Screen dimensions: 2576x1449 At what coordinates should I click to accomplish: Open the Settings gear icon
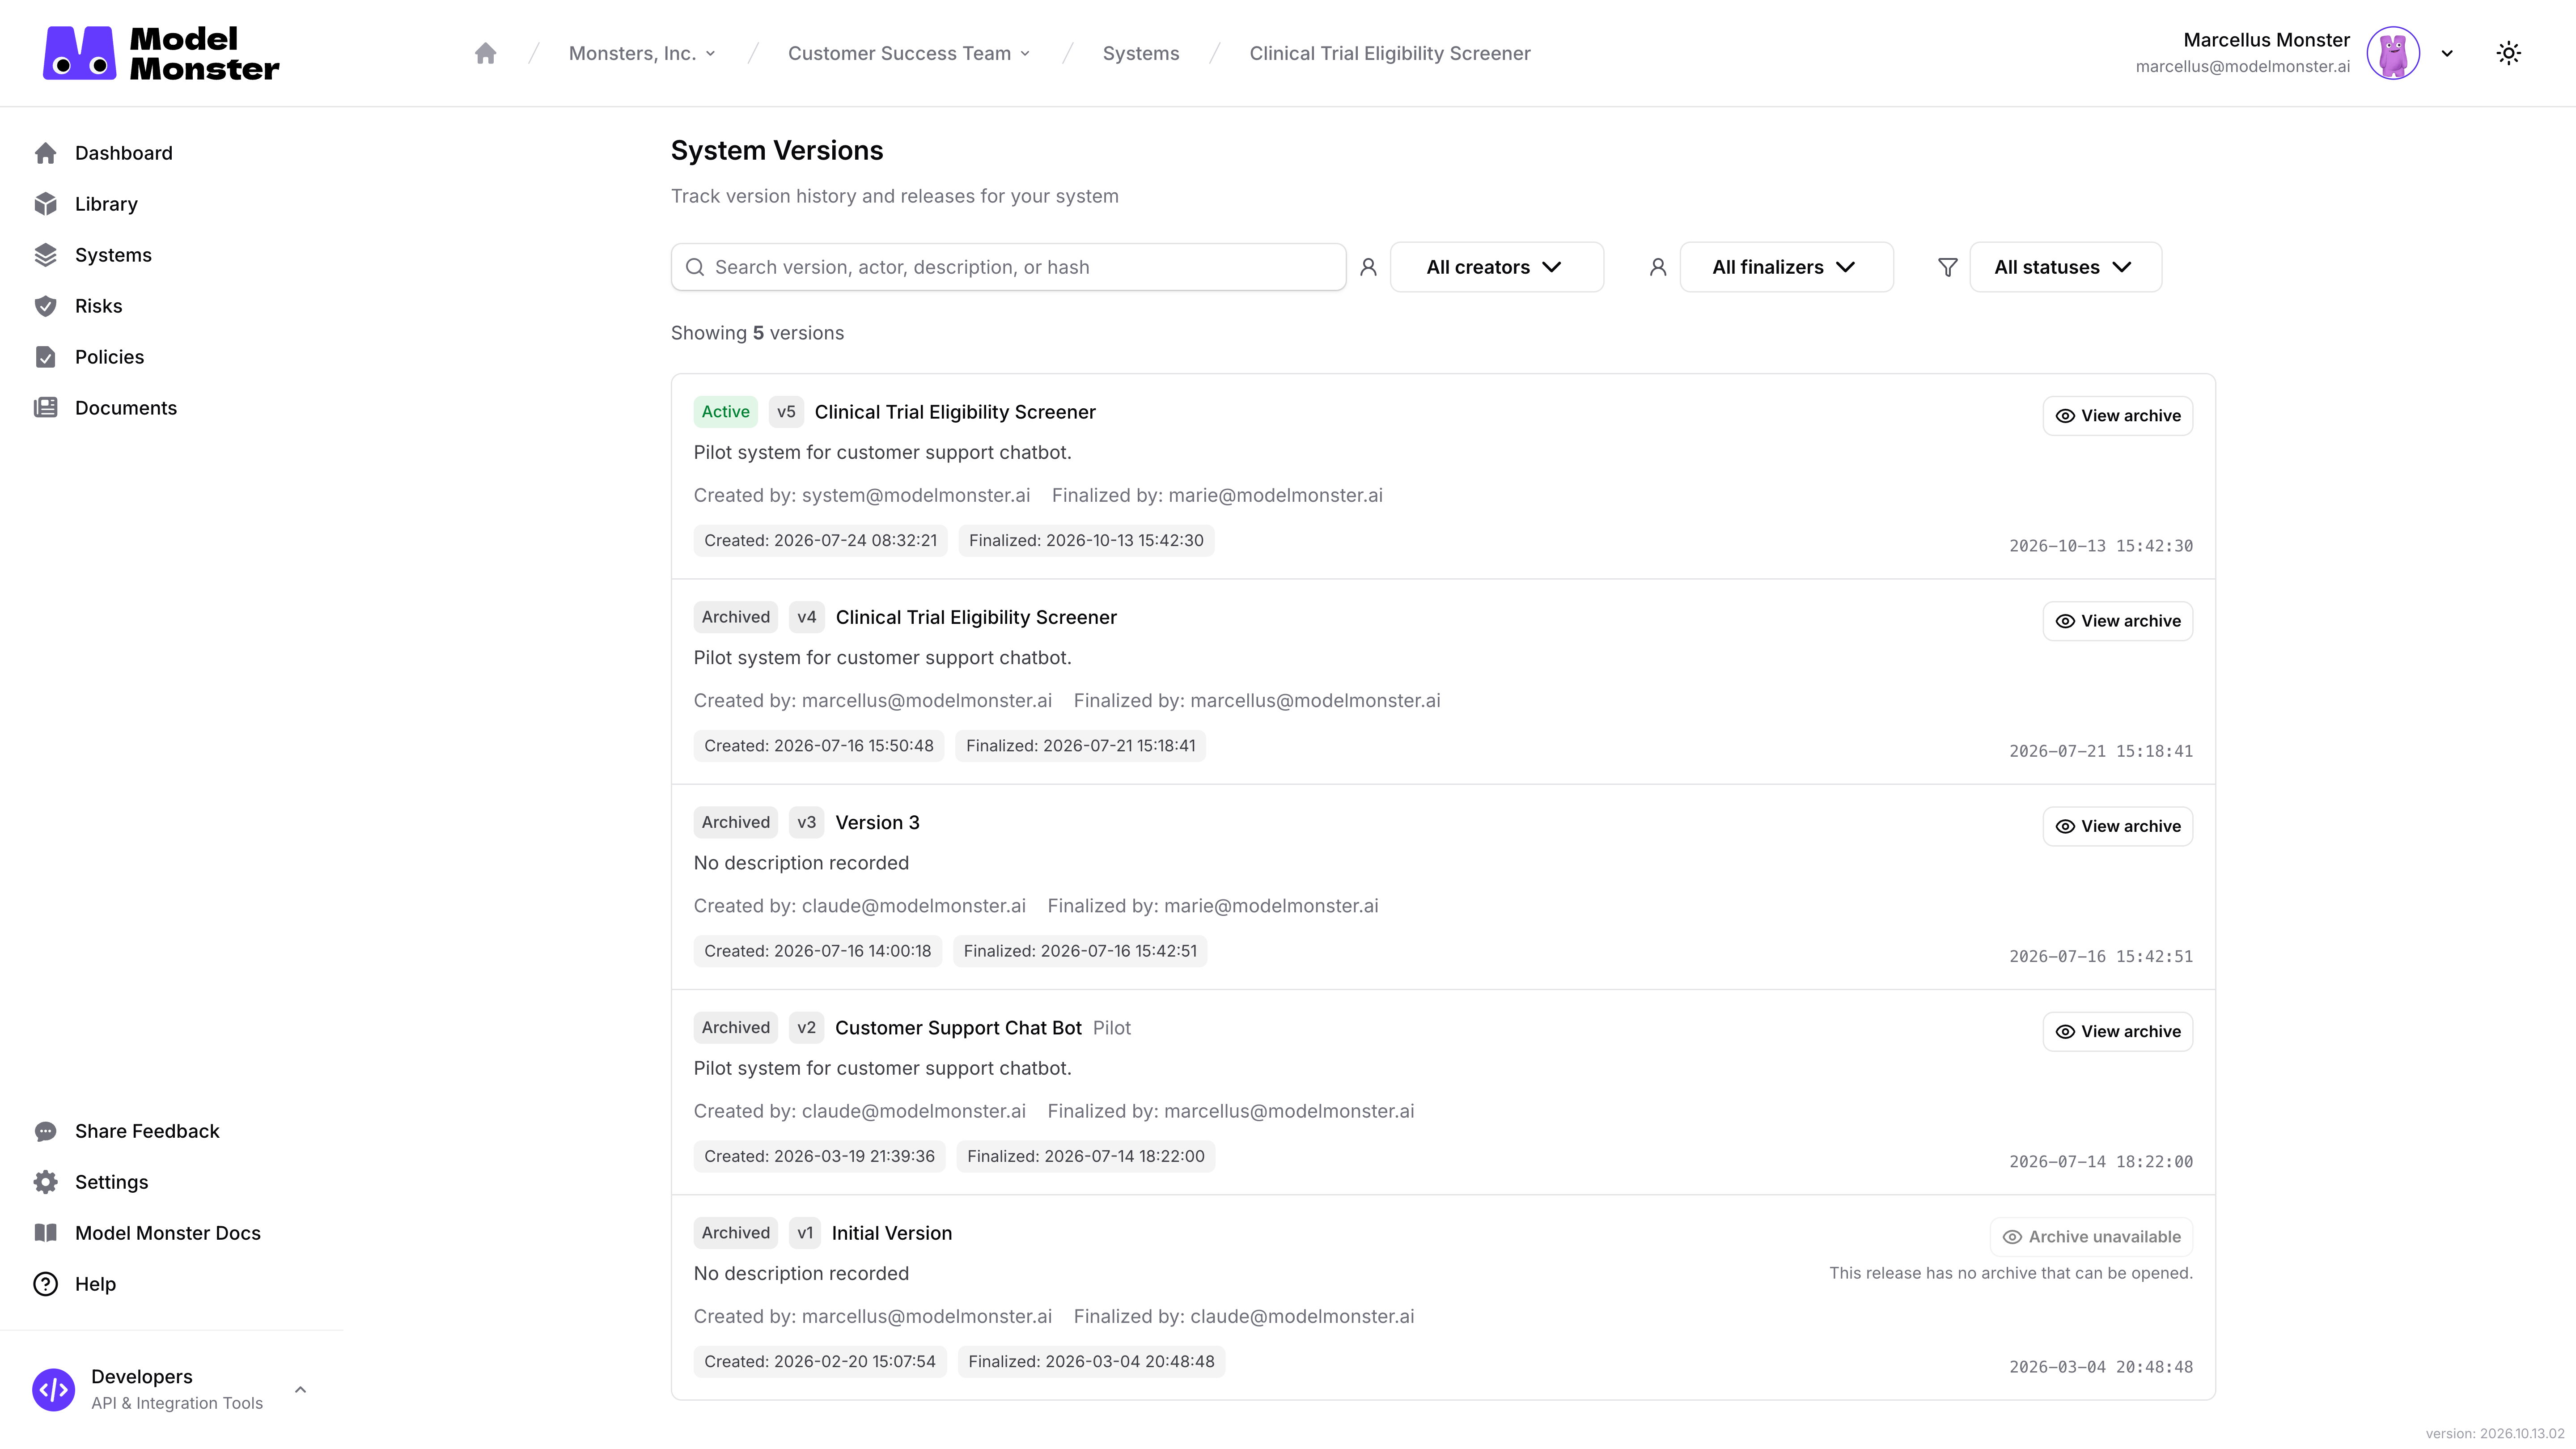click(x=46, y=1182)
